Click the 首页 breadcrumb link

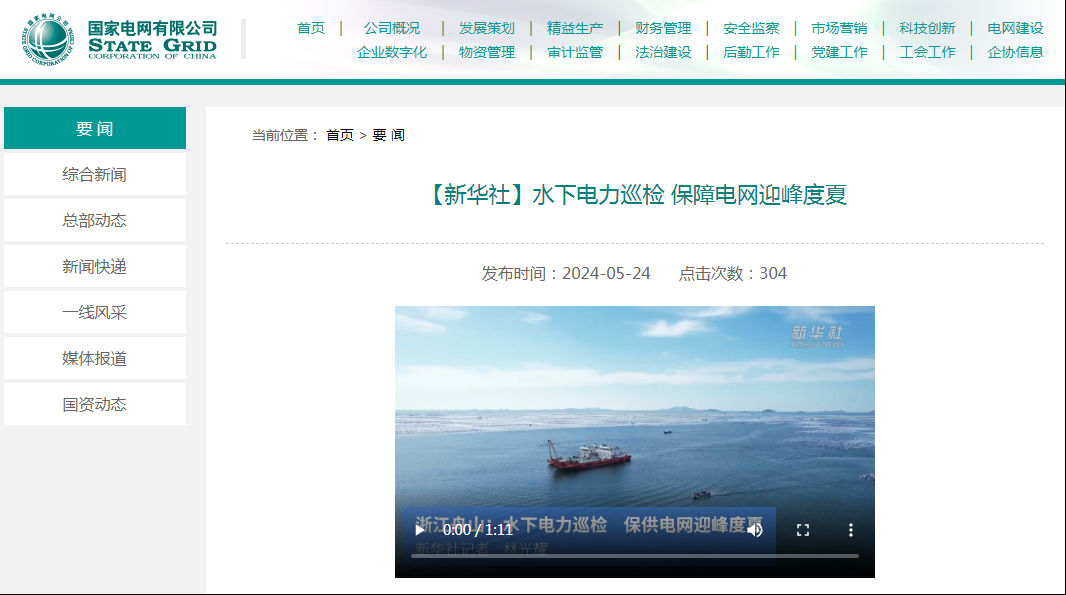click(x=340, y=135)
